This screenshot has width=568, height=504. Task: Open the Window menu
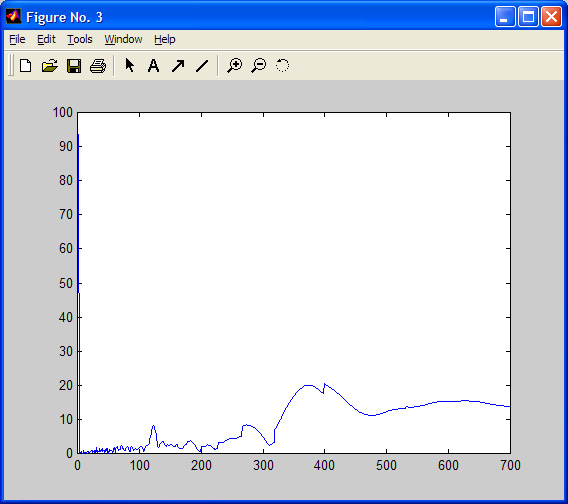(123, 39)
